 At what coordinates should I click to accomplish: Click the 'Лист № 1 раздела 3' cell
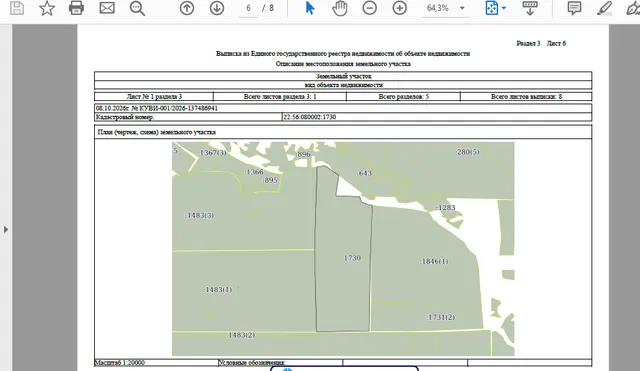click(x=154, y=97)
